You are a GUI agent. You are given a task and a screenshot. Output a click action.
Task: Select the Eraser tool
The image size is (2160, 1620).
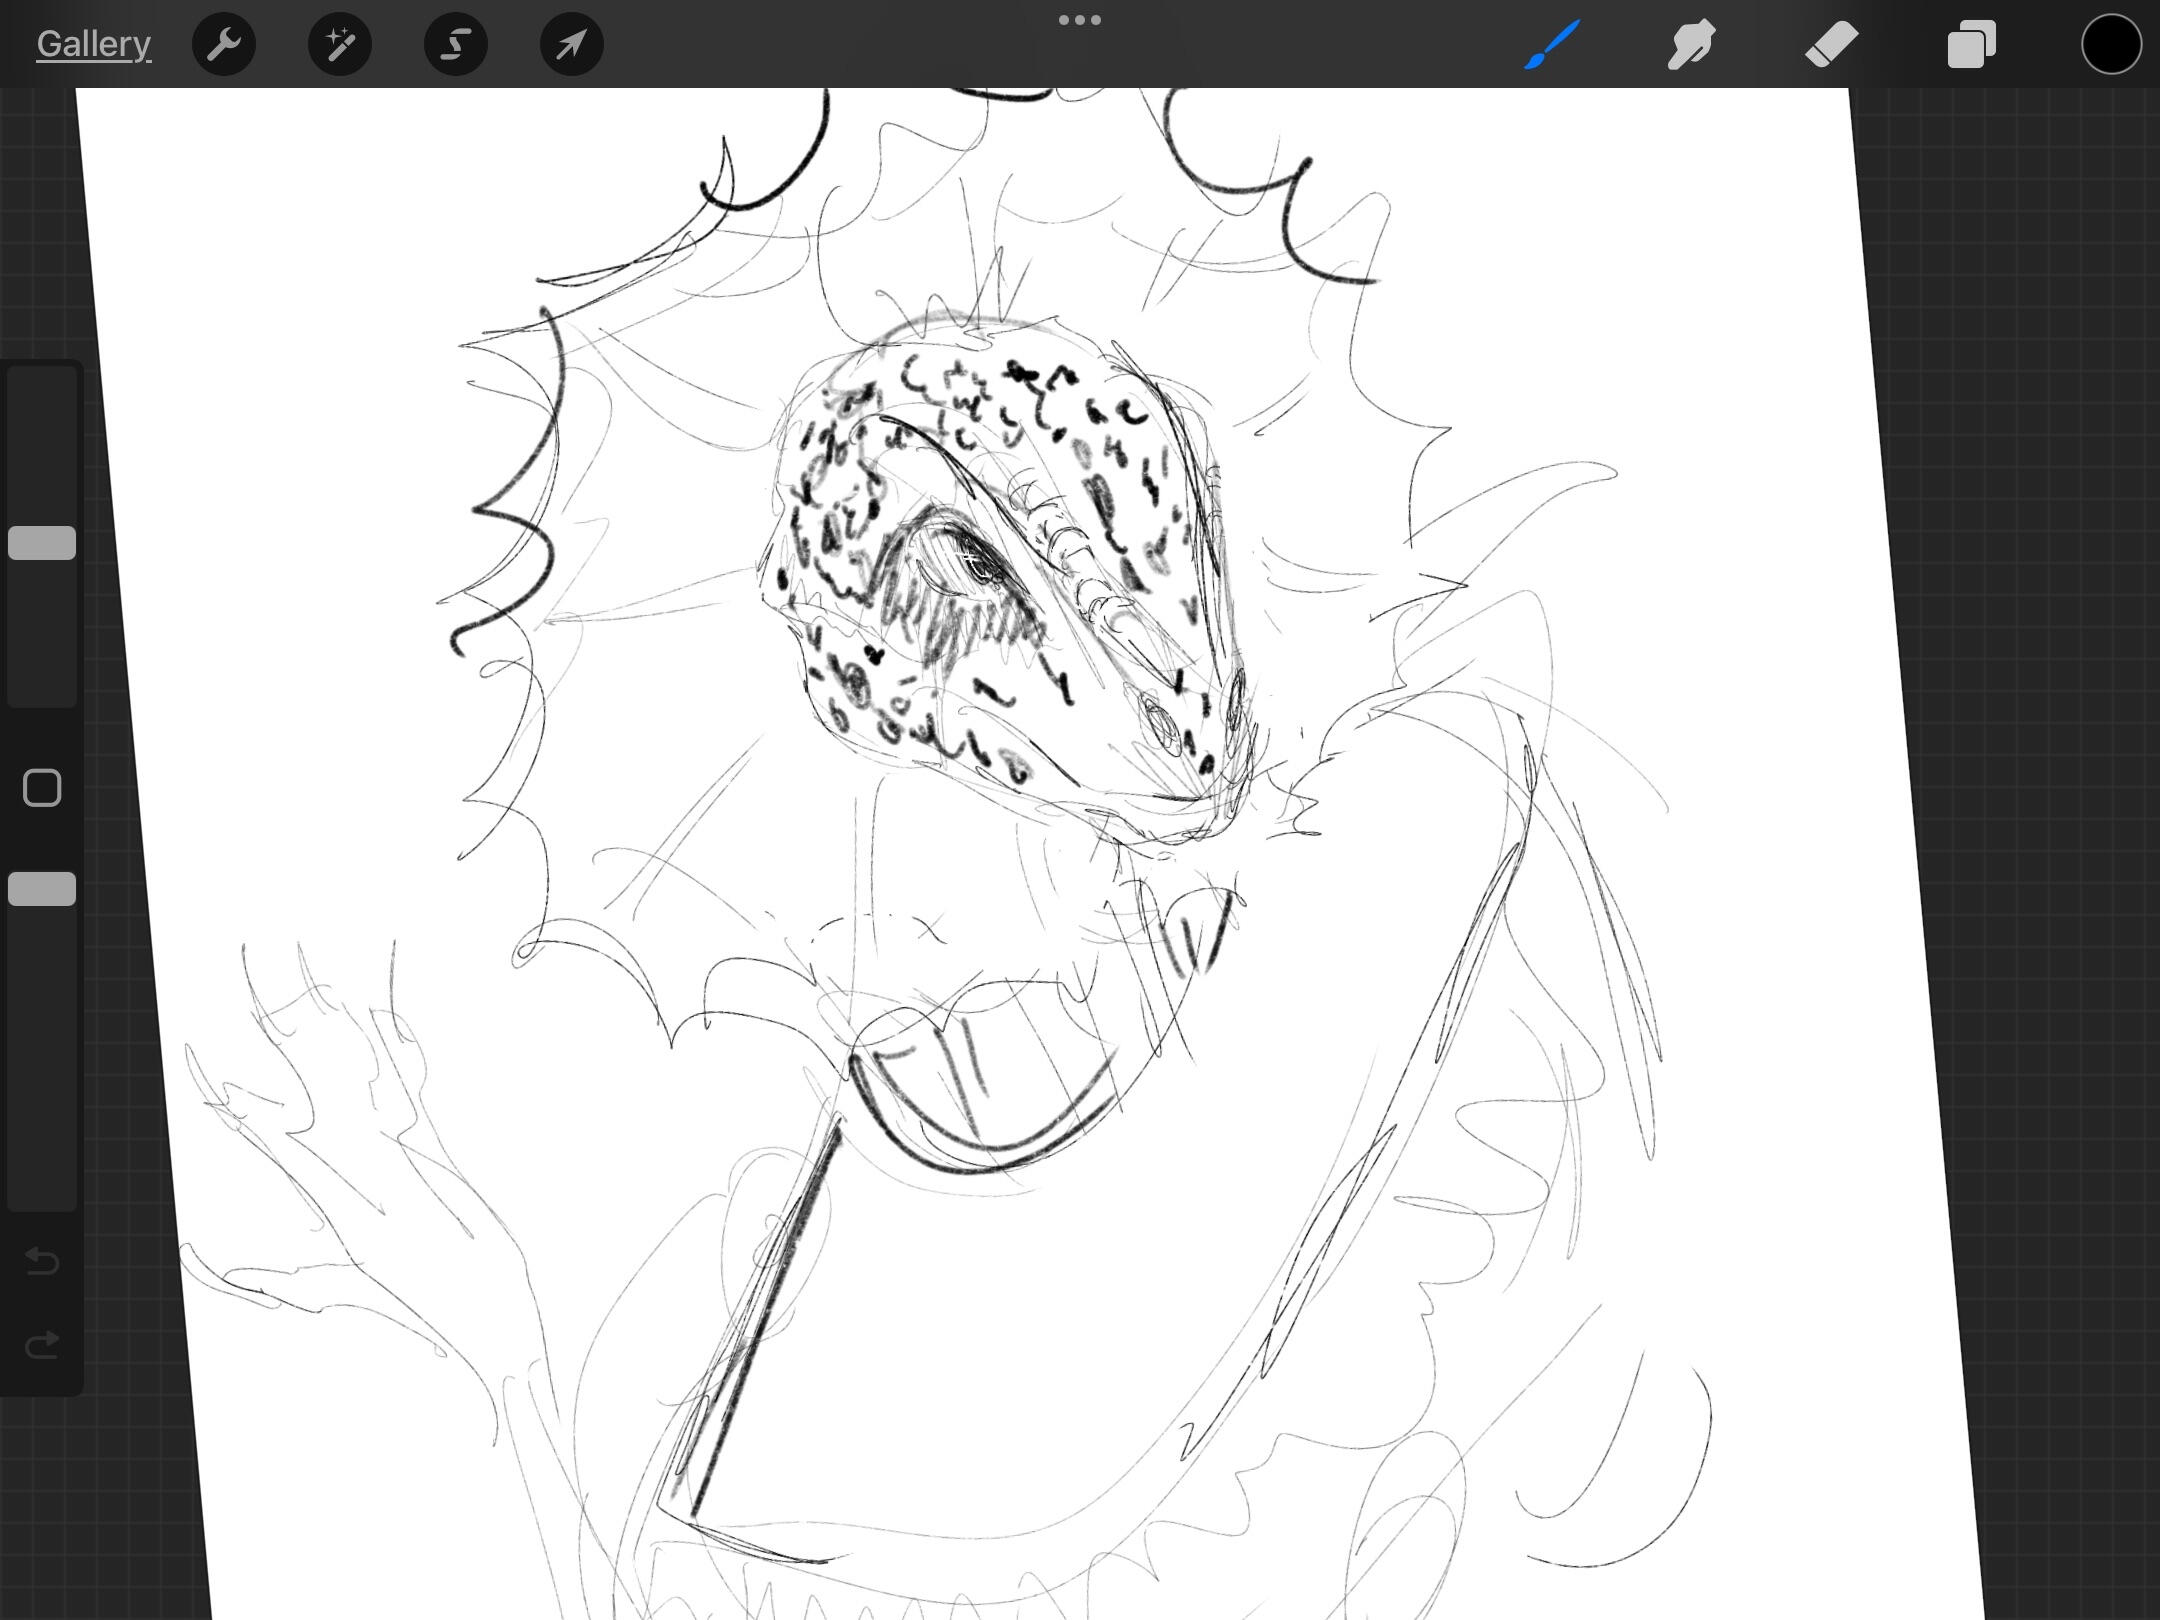tap(1831, 44)
